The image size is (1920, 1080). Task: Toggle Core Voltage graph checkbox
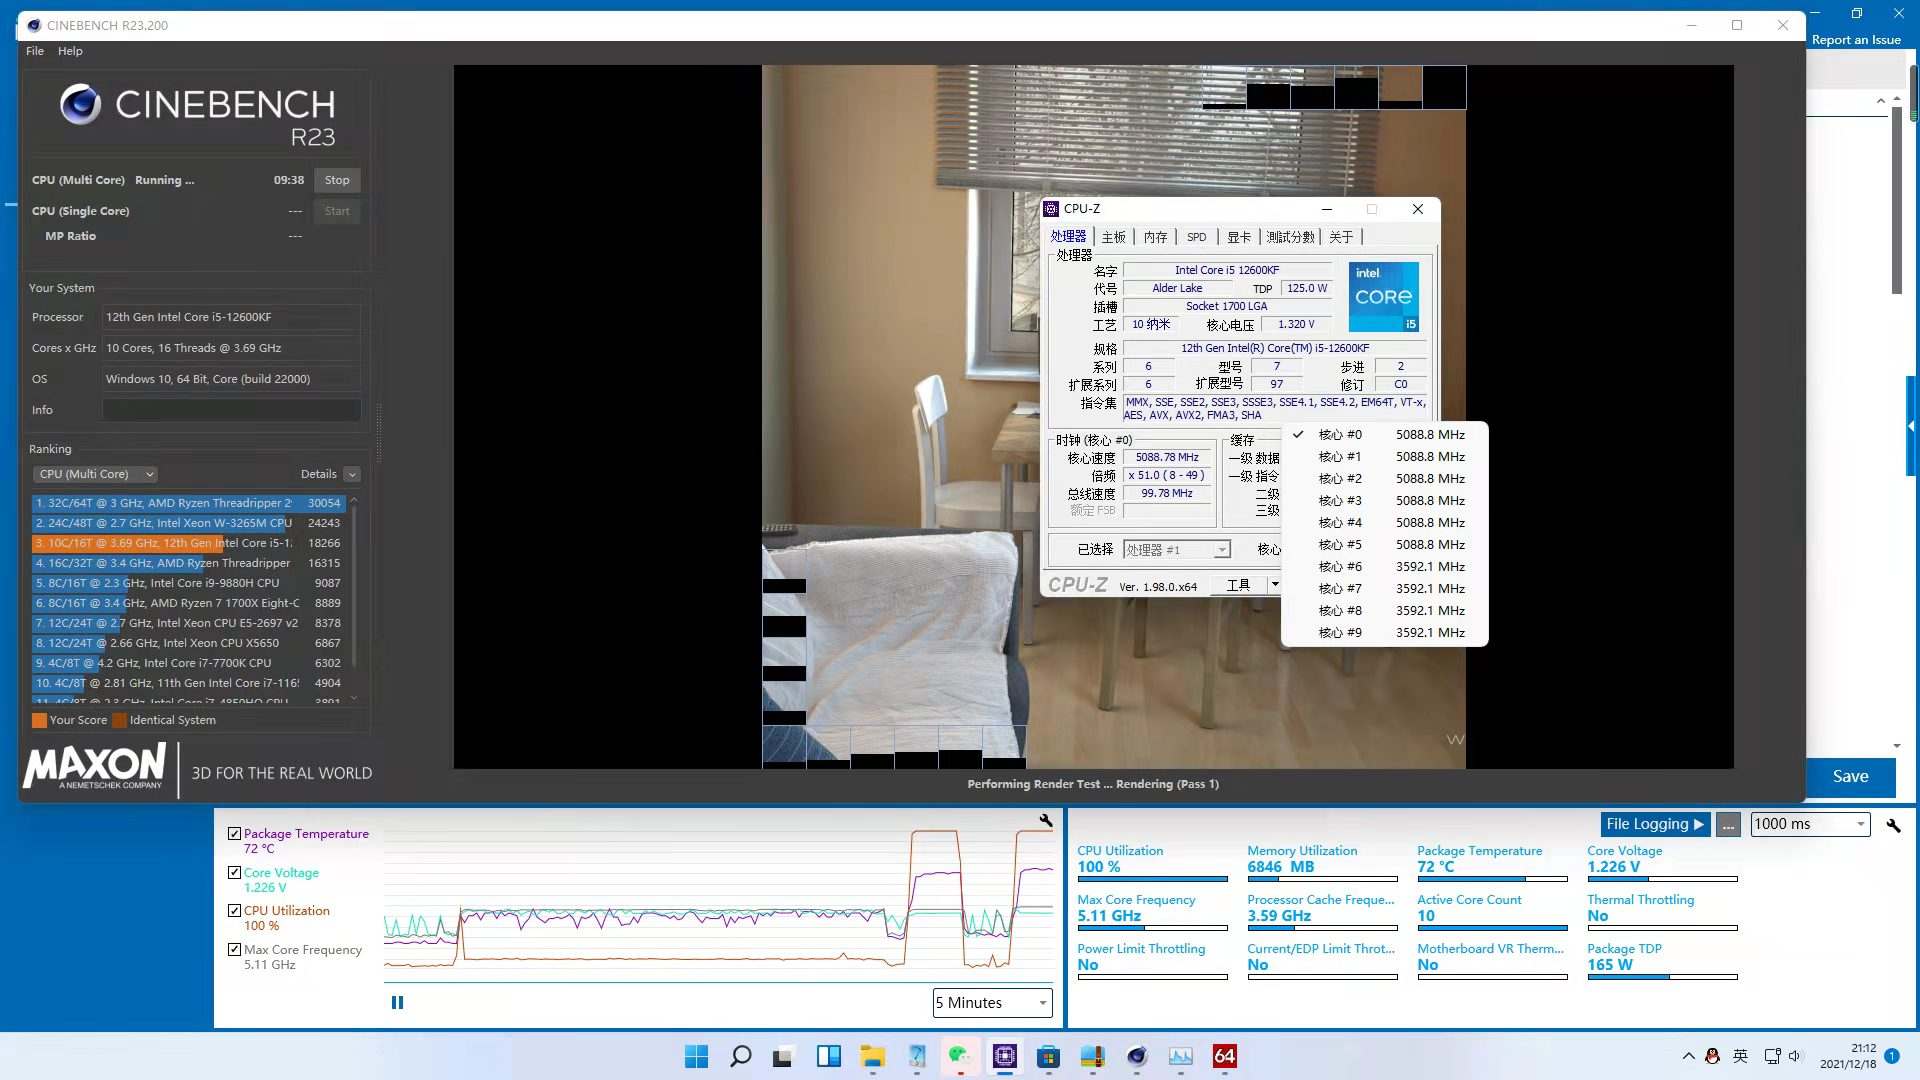(234, 872)
